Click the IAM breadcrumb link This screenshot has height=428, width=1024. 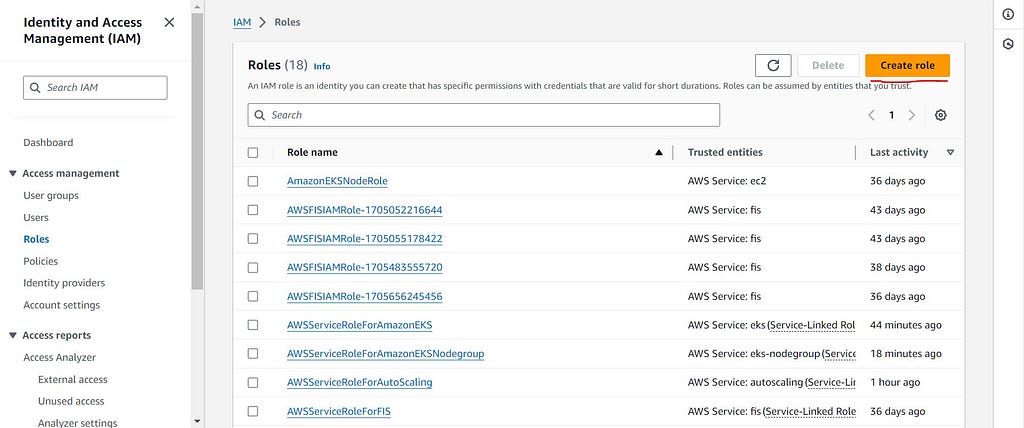click(242, 22)
